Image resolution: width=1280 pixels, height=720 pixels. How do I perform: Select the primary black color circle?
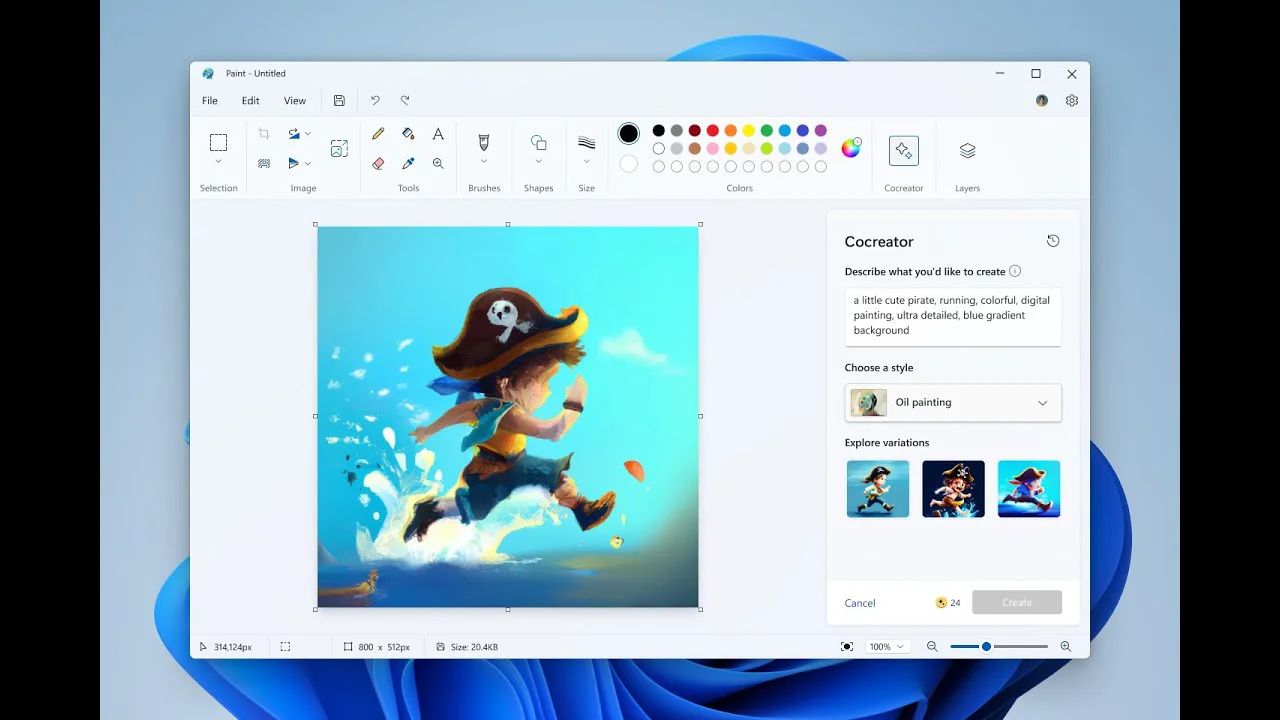[x=628, y=133]
